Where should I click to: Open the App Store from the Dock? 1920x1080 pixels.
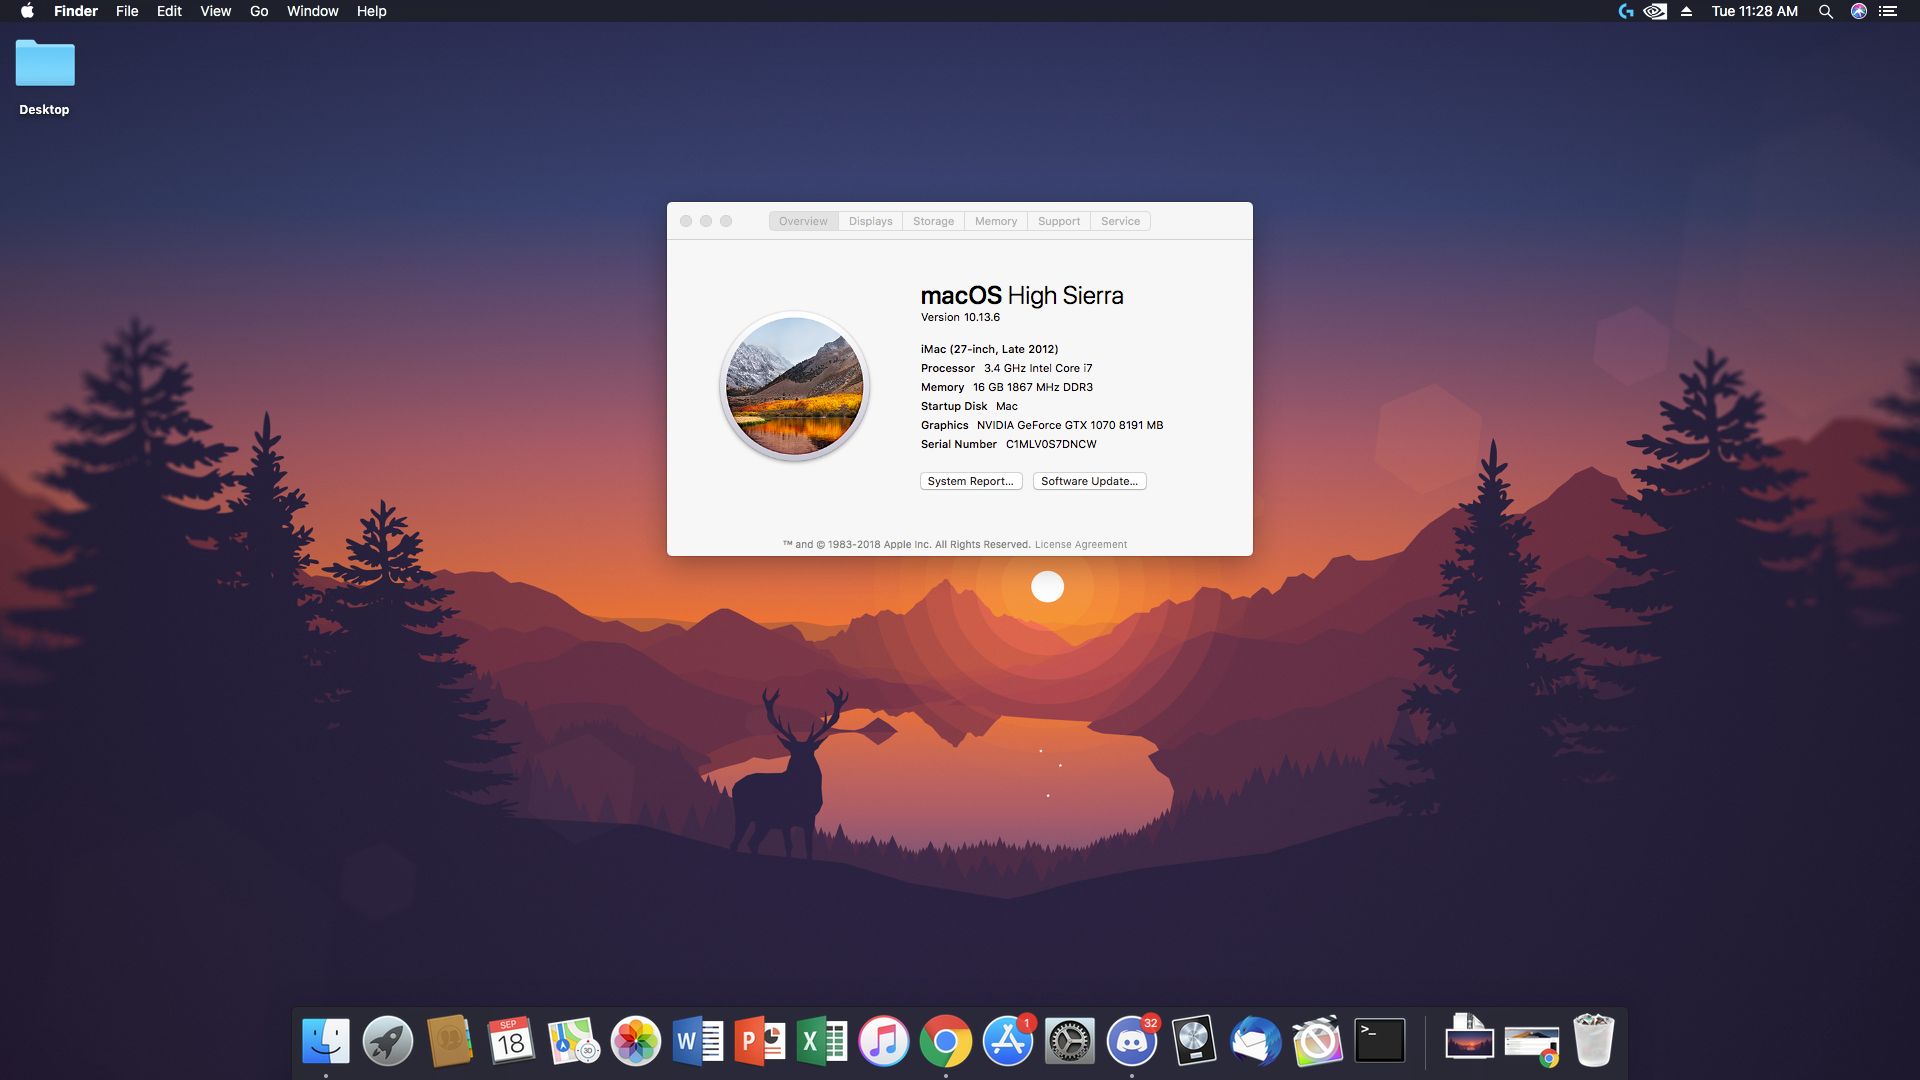coord(1009,1040)
